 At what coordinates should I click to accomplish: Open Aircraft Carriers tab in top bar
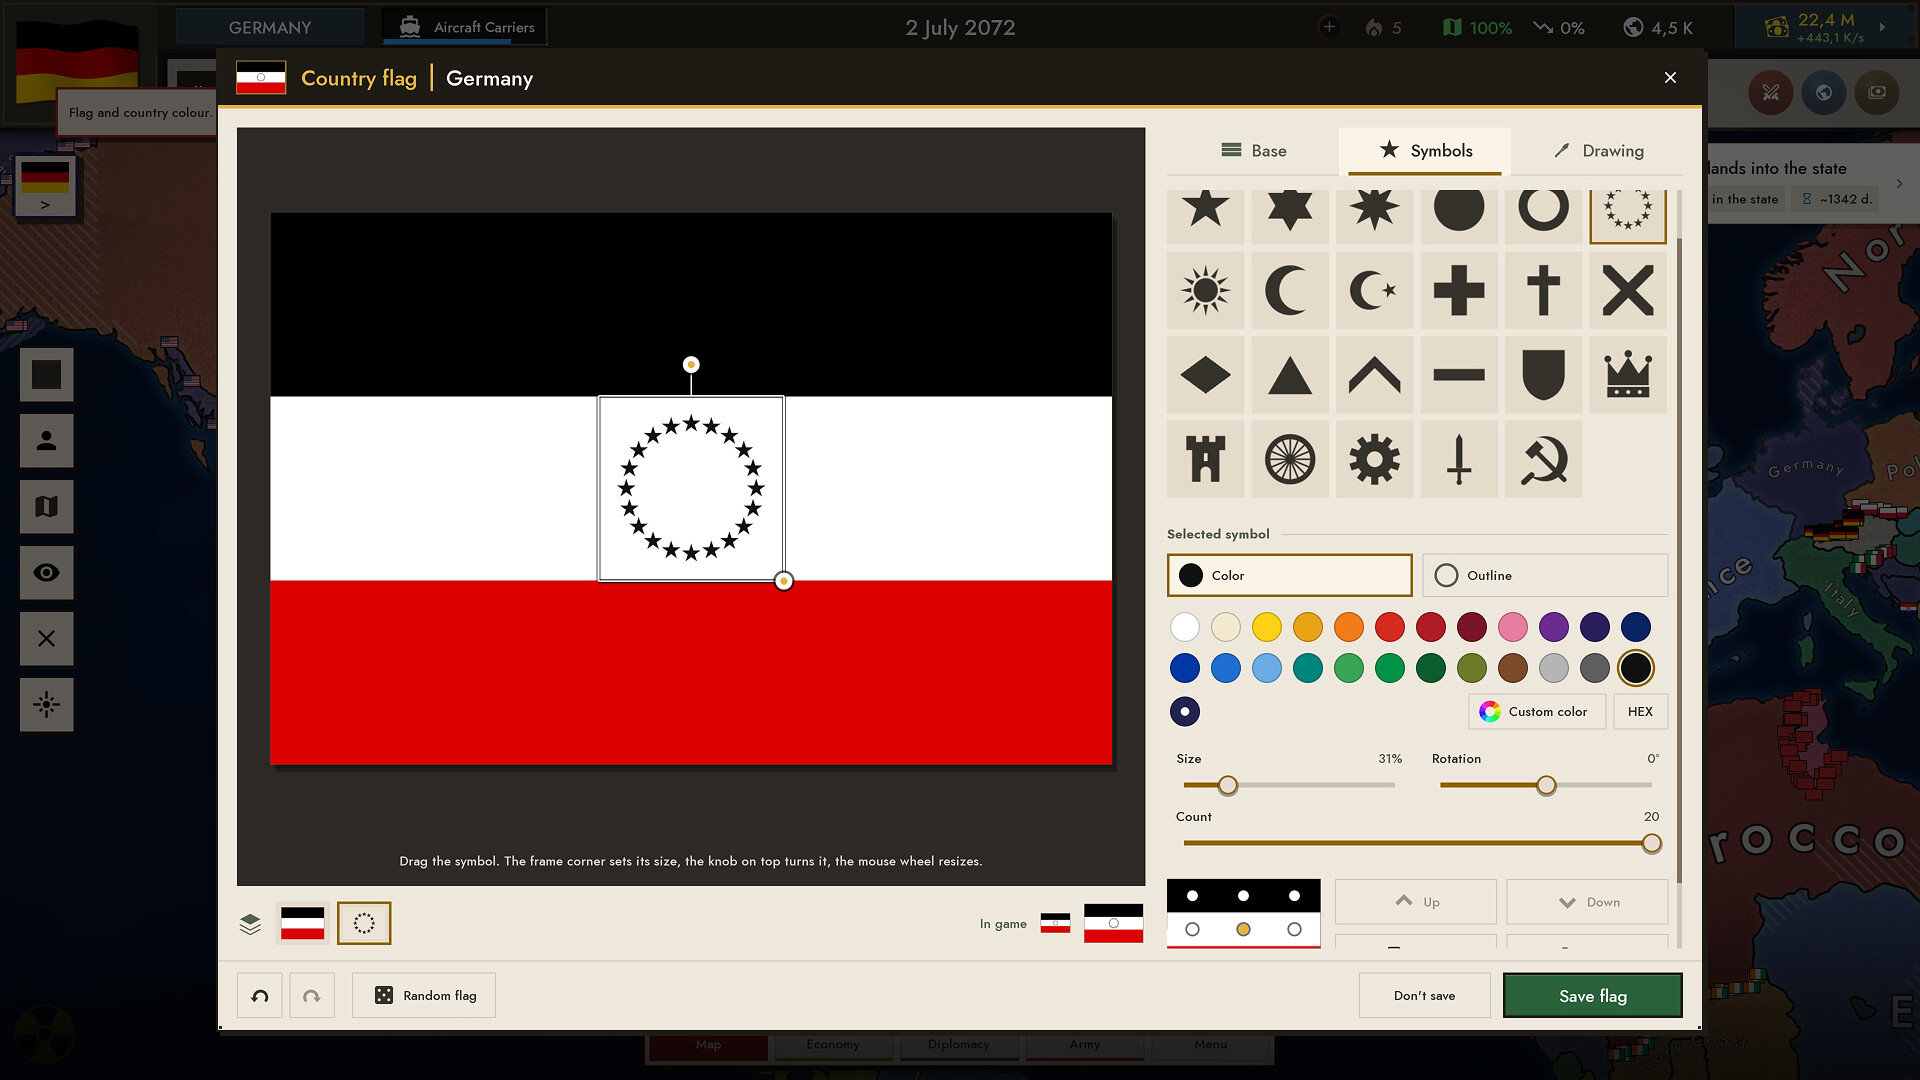coord(465,27)
